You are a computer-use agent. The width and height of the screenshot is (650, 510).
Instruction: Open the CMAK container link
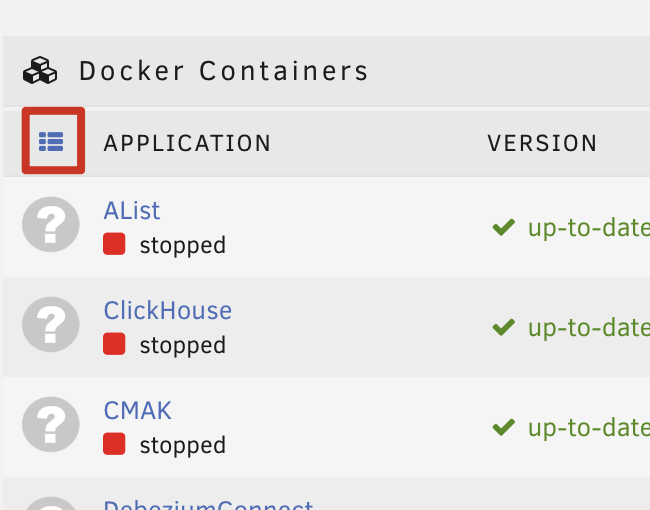tap(137, 410)
